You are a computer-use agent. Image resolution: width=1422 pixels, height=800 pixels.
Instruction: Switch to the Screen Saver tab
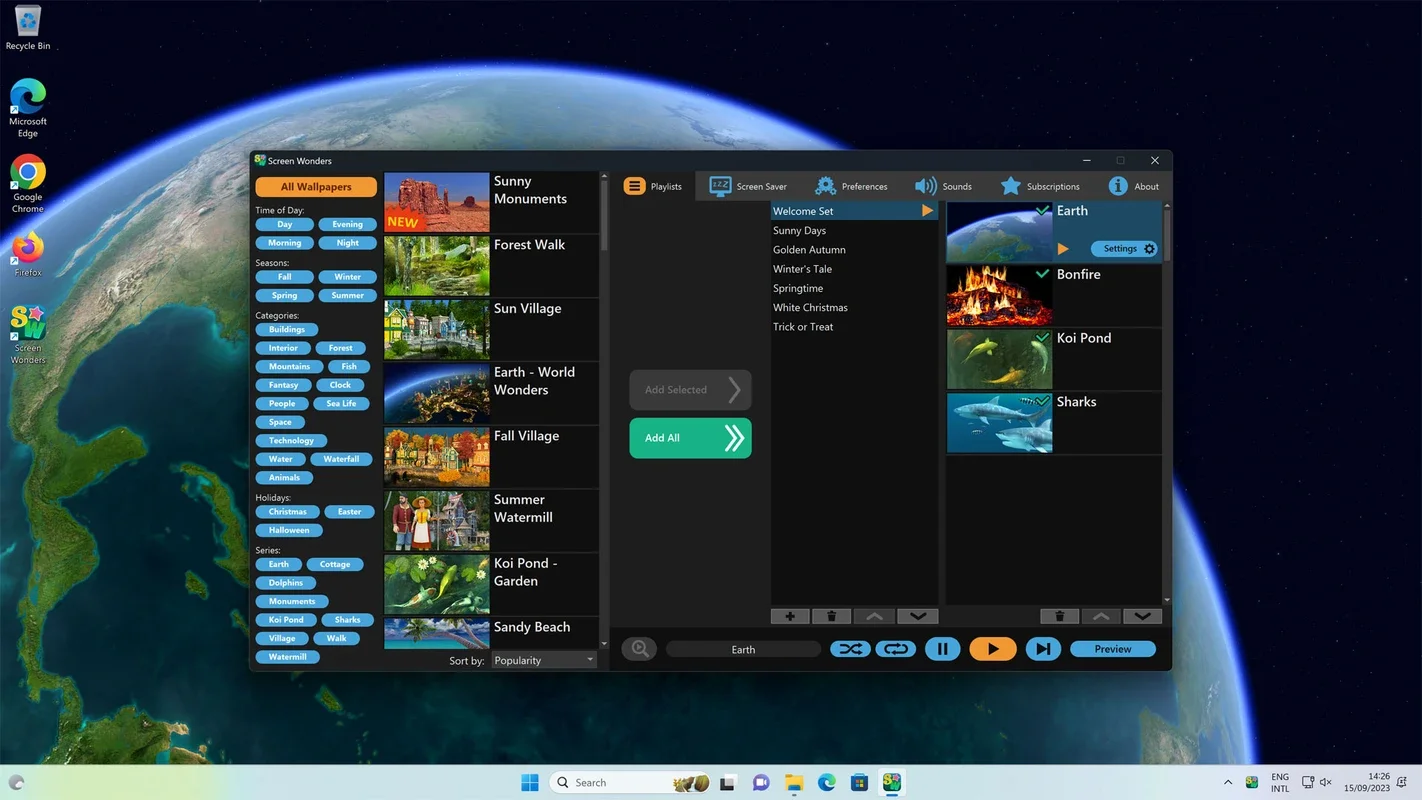click(x=748, y=186)
